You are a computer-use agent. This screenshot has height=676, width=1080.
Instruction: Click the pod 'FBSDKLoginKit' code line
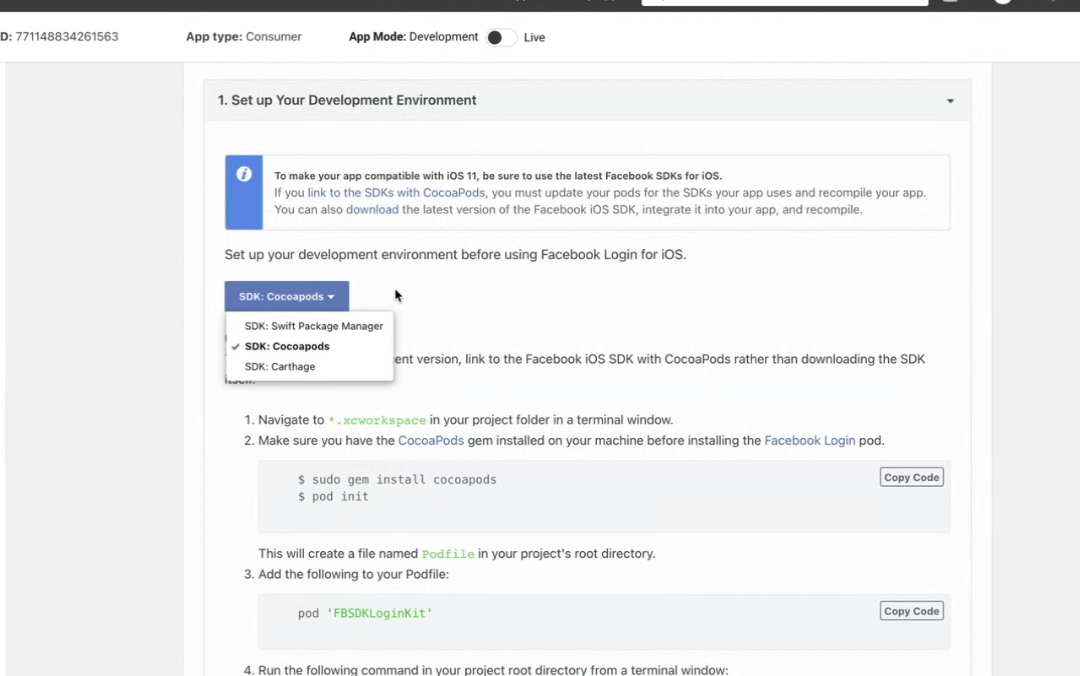point(365,613)
